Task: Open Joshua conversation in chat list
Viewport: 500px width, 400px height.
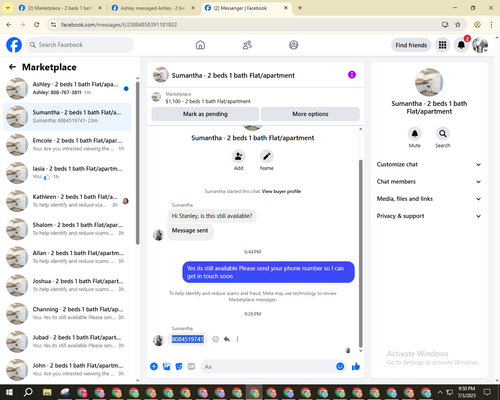Action: coord(67,285)
